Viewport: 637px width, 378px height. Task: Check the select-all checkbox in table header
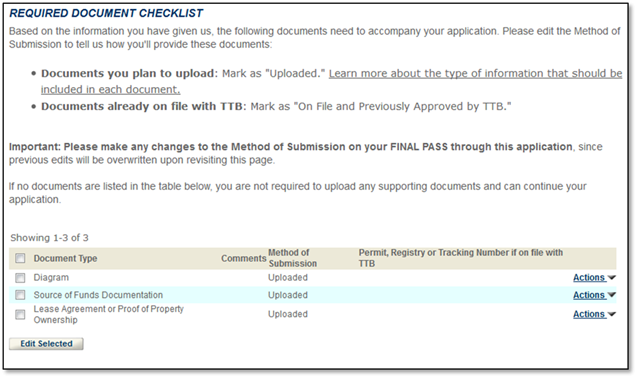pos(20,258)
